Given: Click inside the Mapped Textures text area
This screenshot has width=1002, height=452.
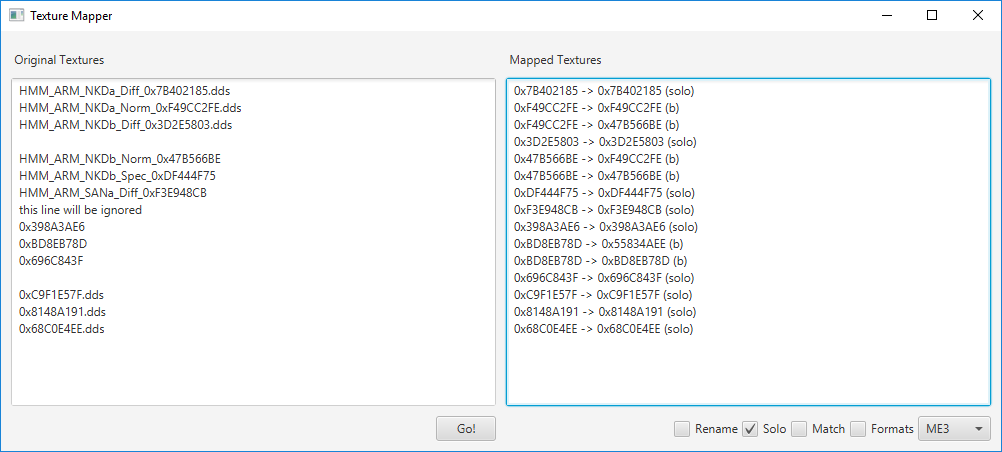Looking at the screenshot, I should [x=748, y=242].
